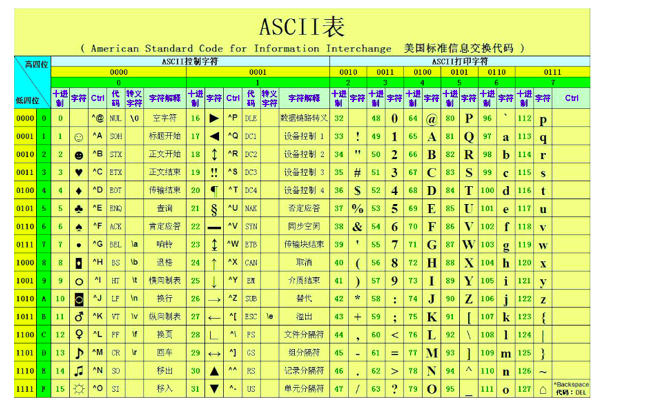Click the 'SUB' code cell

click(x=251, y=299)
